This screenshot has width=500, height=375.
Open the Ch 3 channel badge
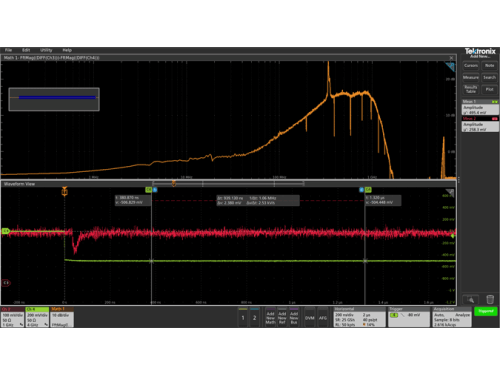(x=12, y=317)
